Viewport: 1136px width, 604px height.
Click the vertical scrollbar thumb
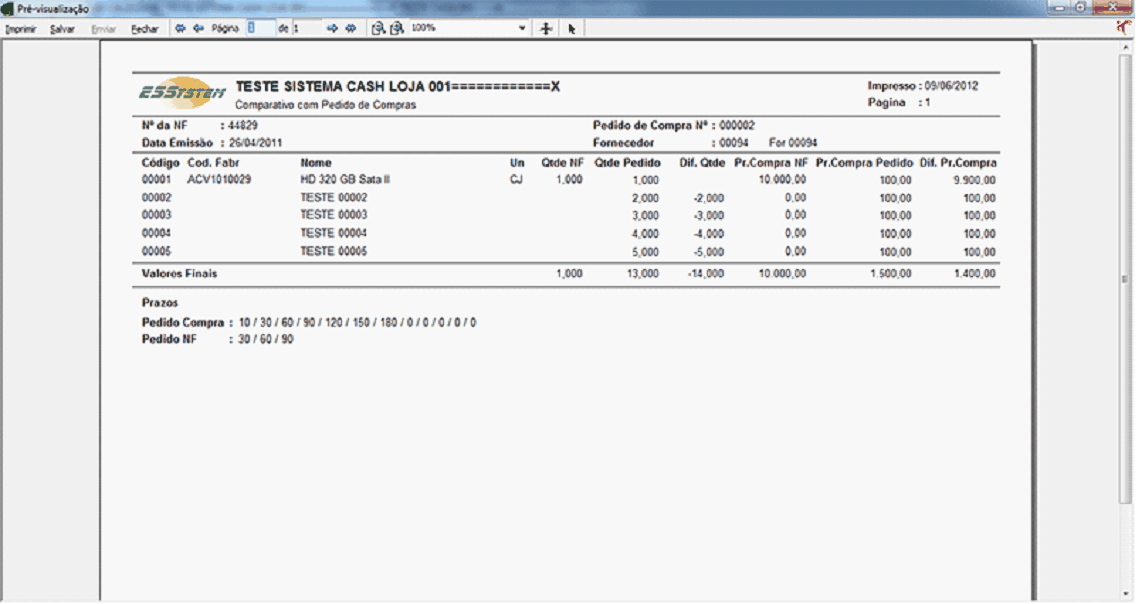1128,280
